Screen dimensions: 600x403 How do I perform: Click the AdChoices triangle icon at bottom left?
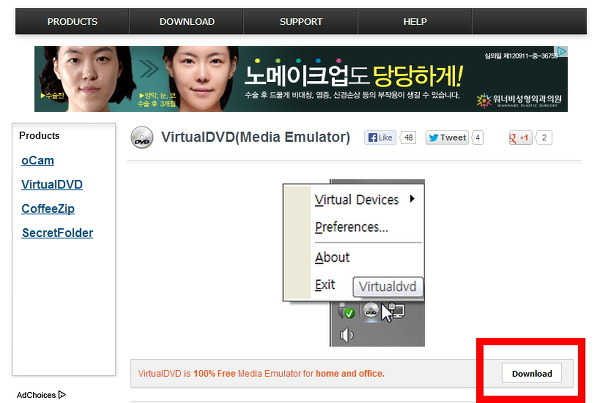62,395
